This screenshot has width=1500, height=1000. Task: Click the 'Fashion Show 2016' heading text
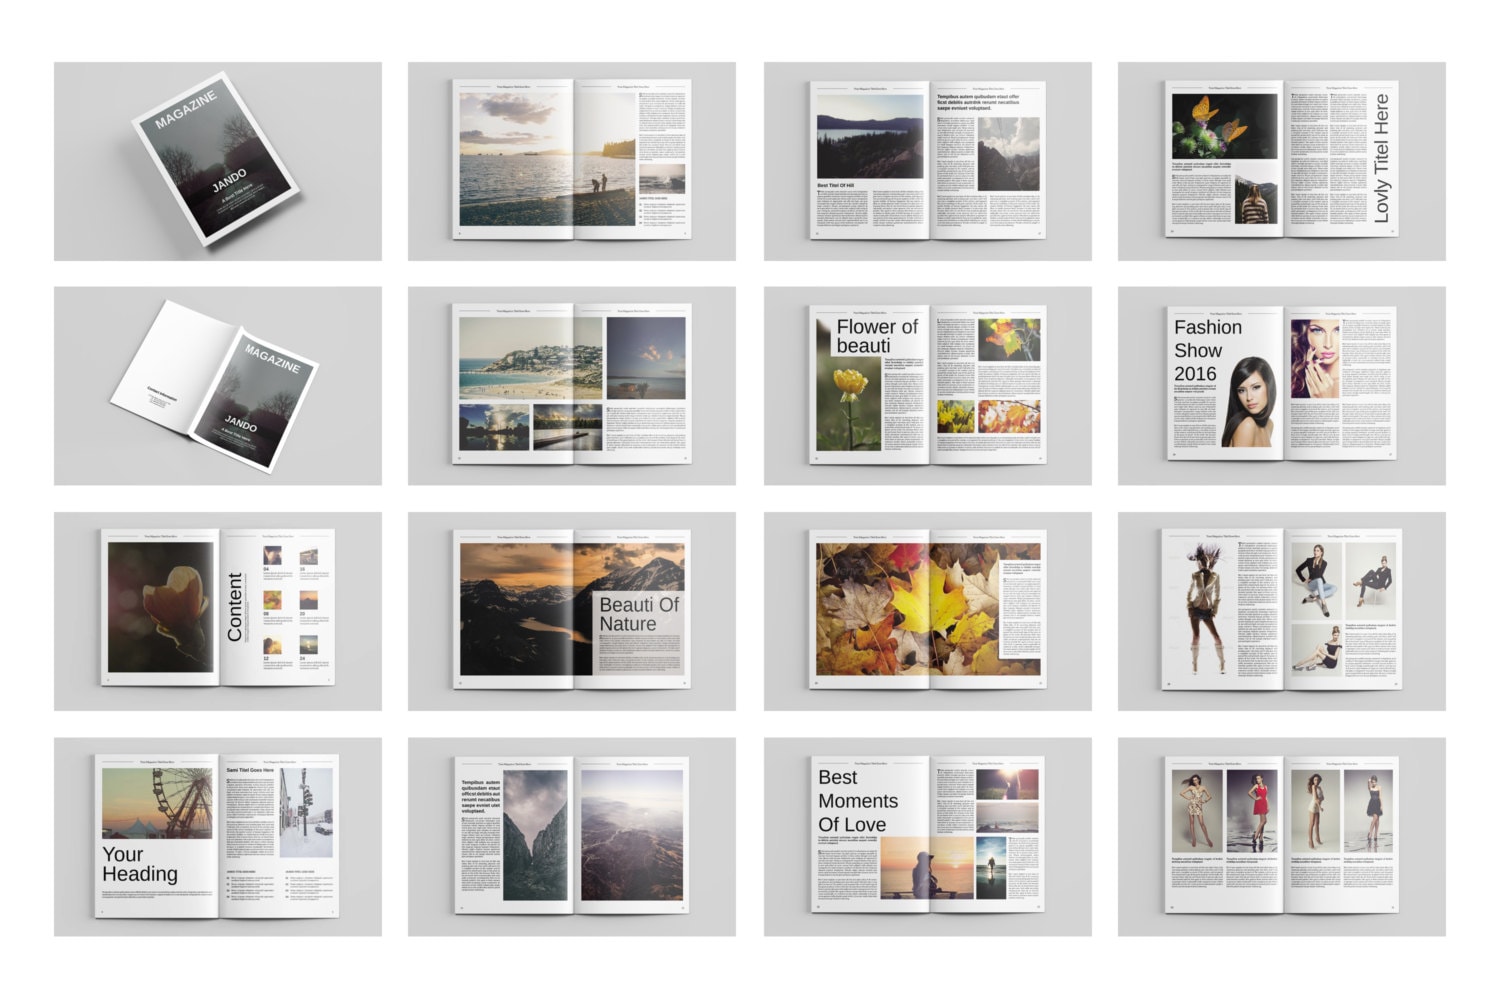click(x=1200, y=350)
